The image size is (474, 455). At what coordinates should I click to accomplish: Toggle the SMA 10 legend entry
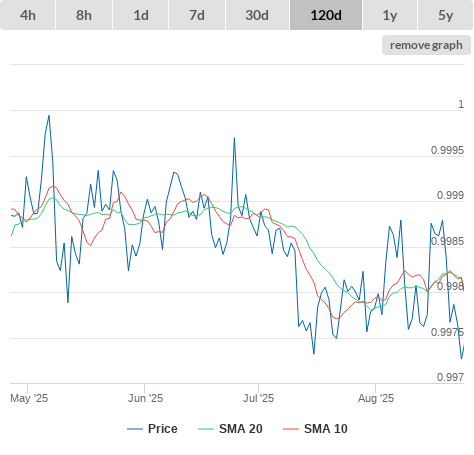tap(315, 429)
